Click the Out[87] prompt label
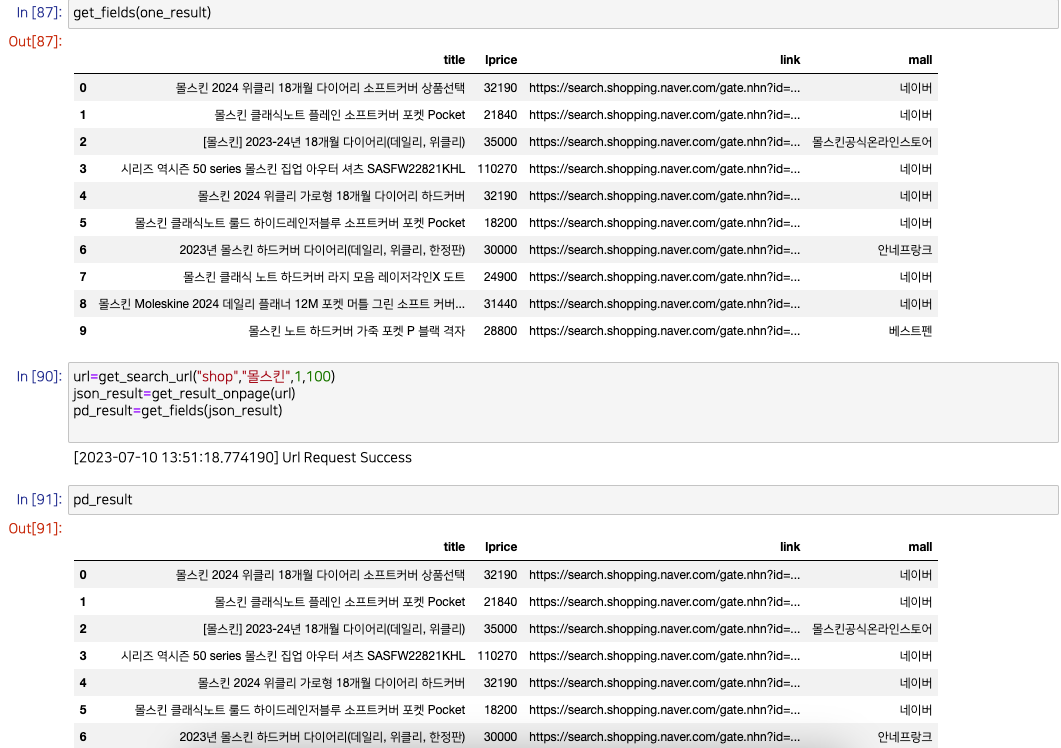The image size is (1061, 748). coord(33,41)
